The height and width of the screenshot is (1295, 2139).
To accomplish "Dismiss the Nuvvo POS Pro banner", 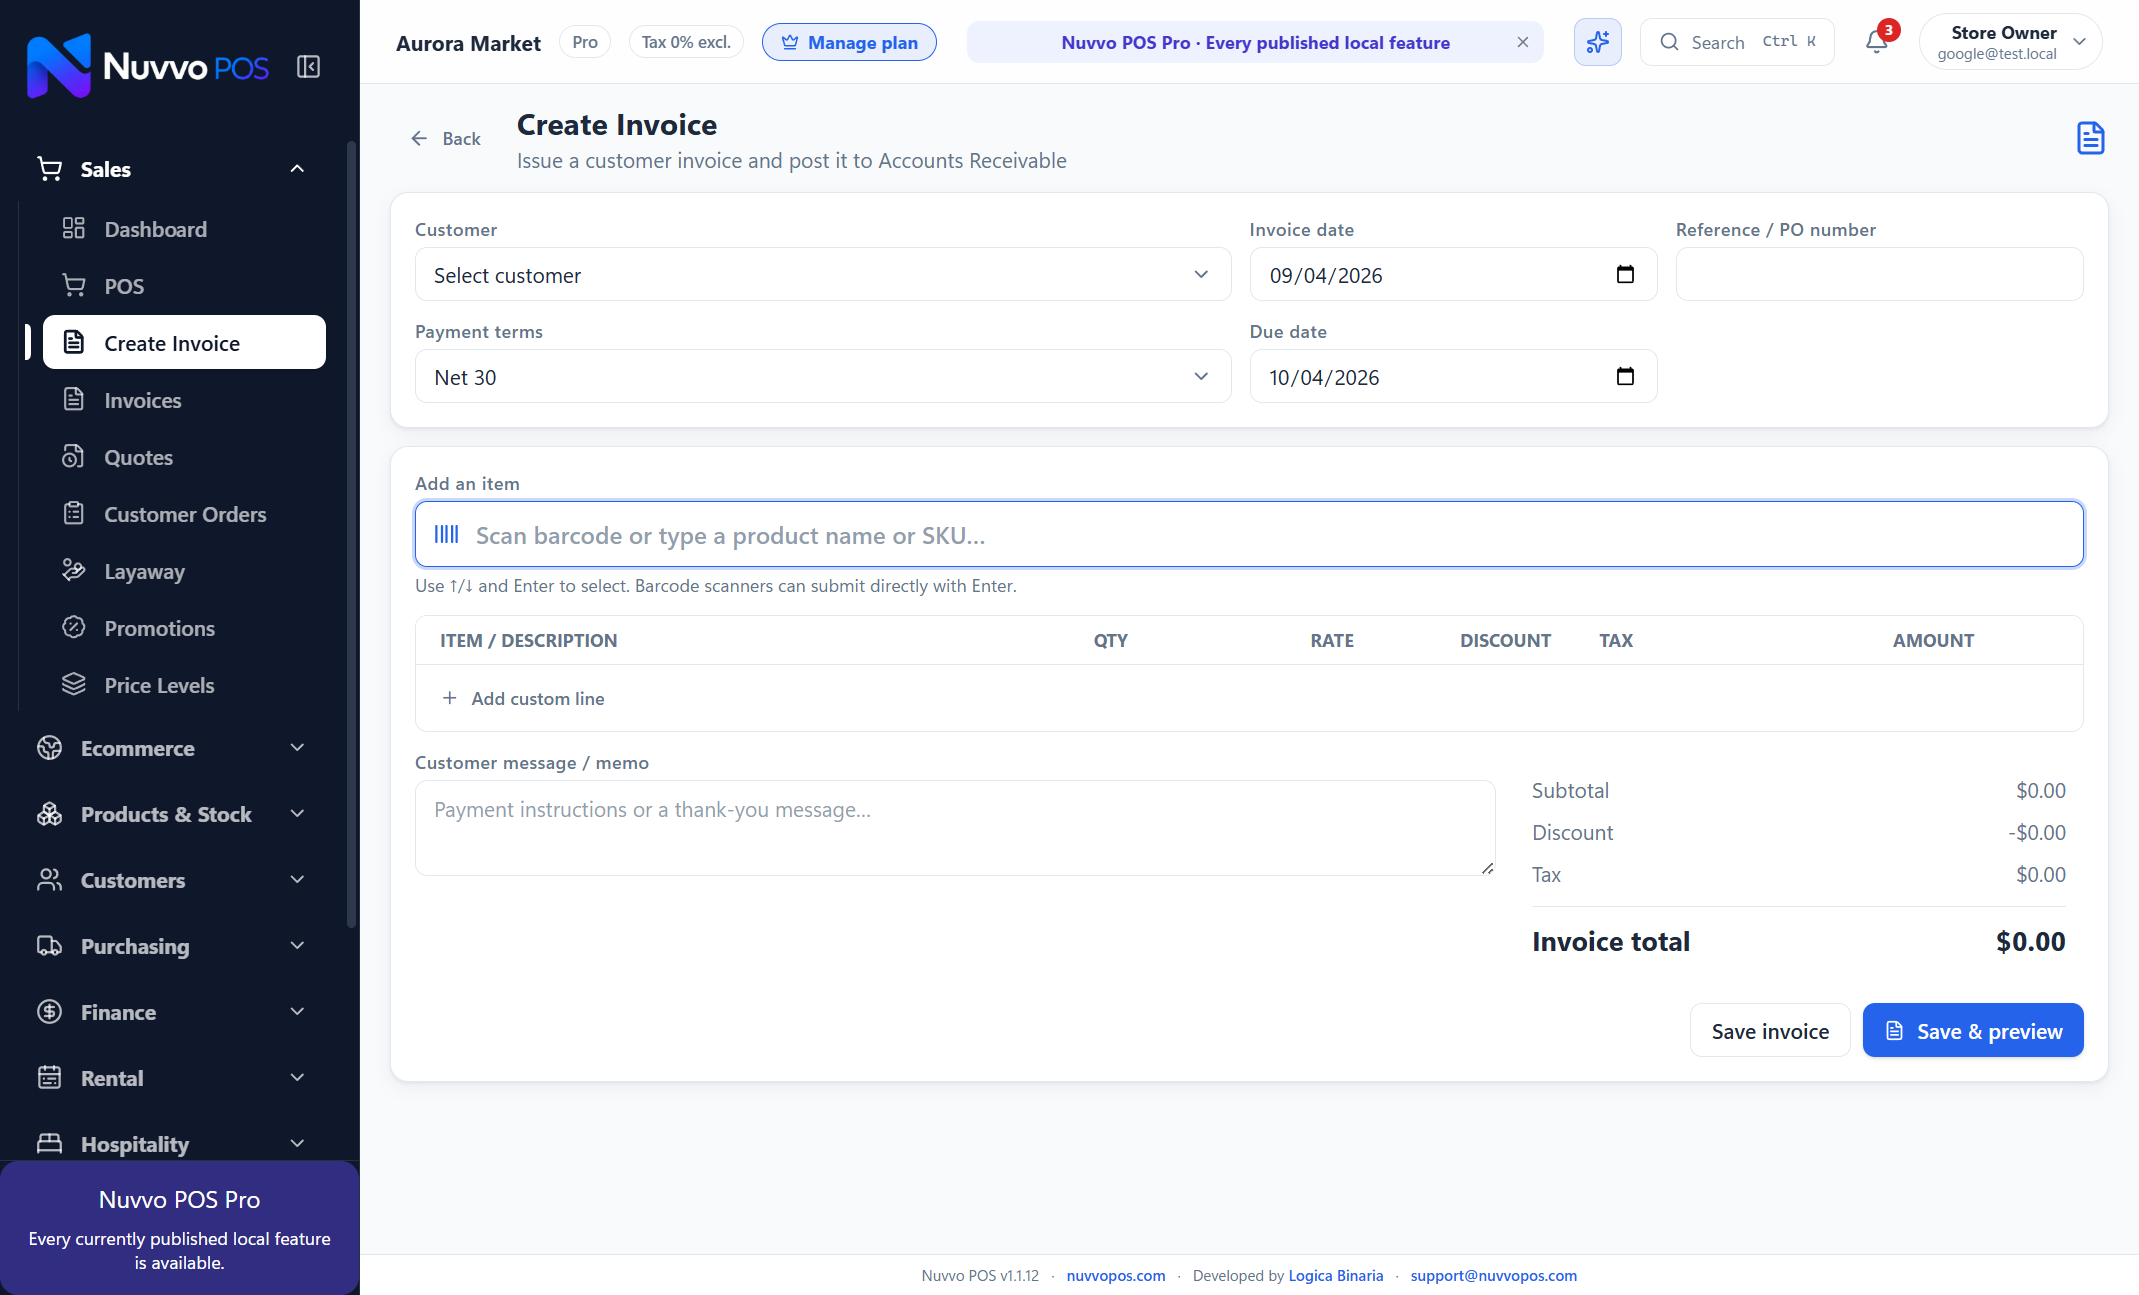I will tap(1522, 42).
